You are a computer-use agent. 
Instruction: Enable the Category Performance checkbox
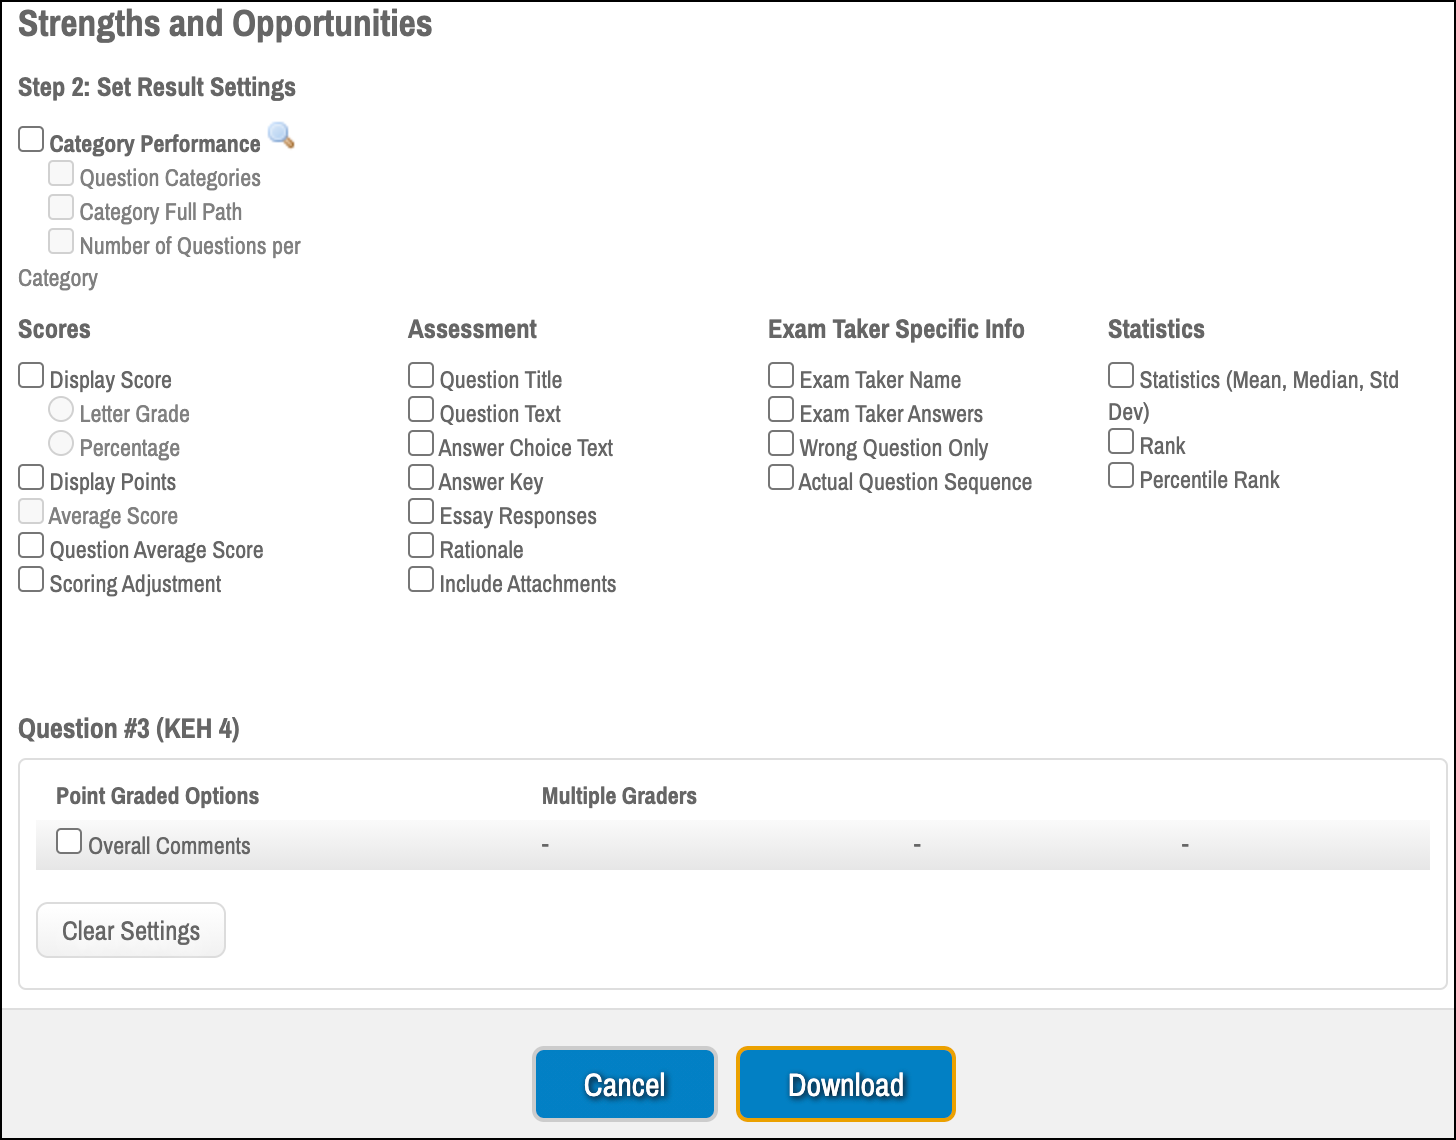31,140
